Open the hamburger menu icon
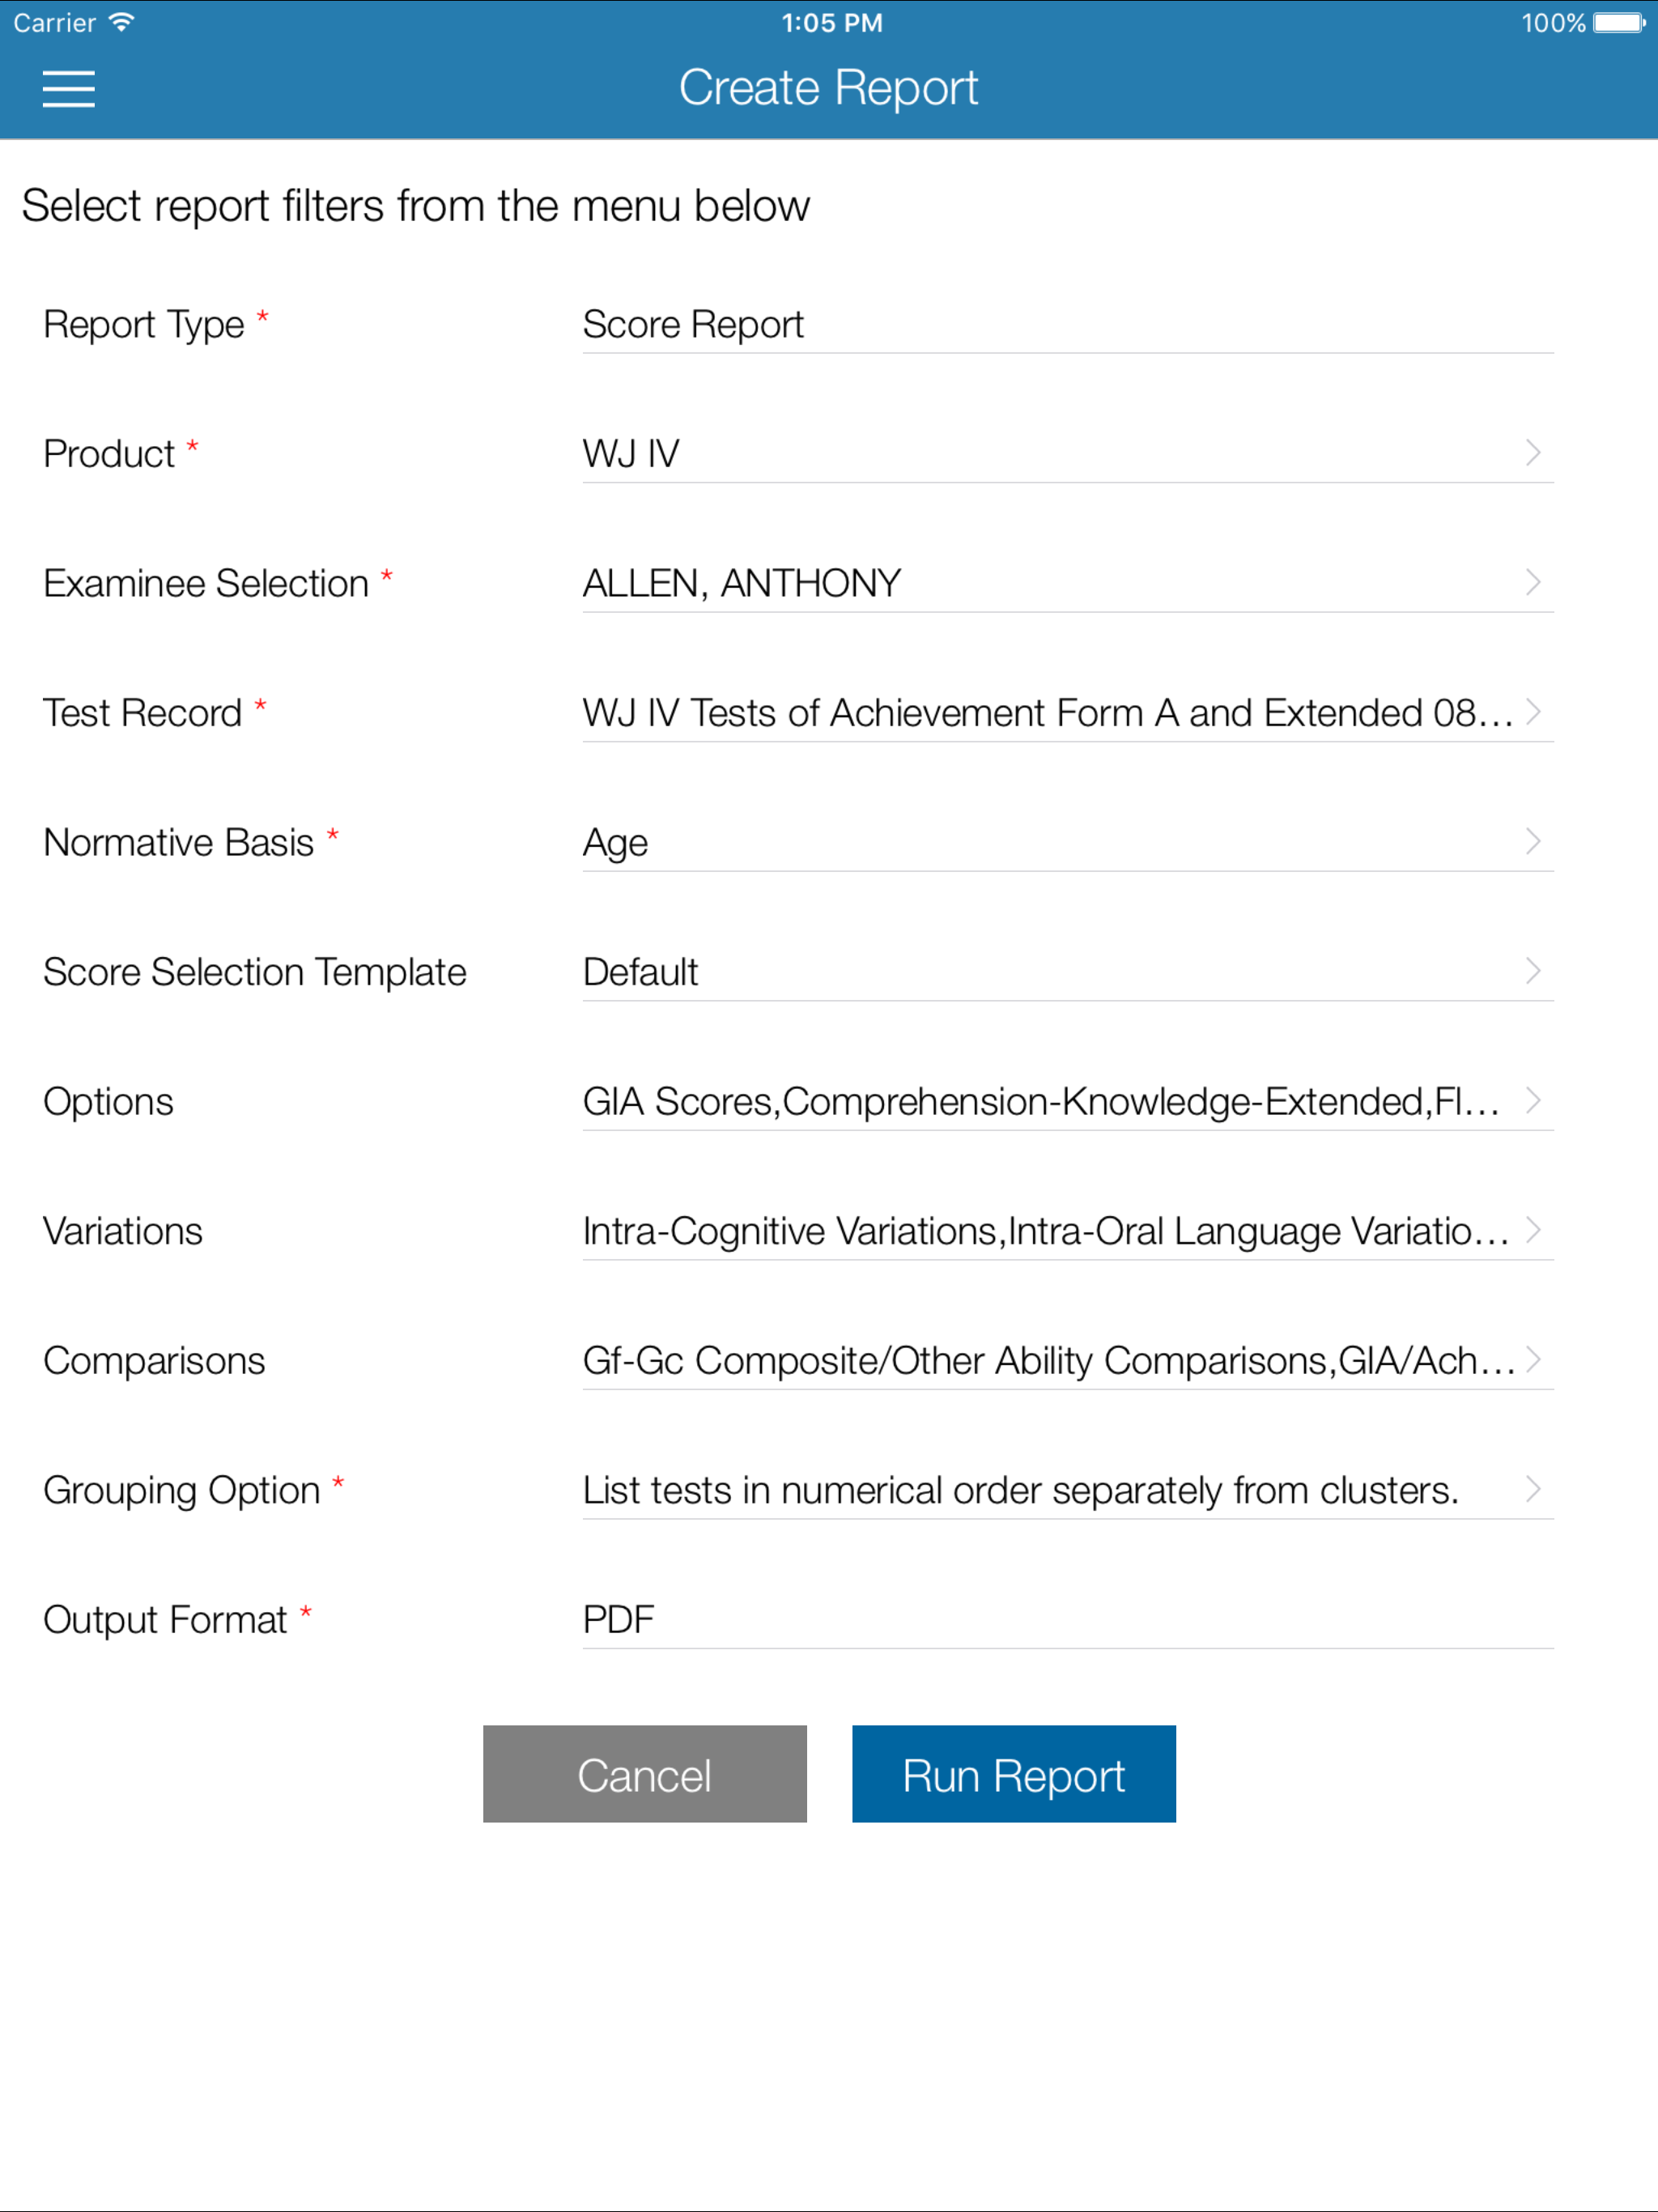 pos(68,88)
